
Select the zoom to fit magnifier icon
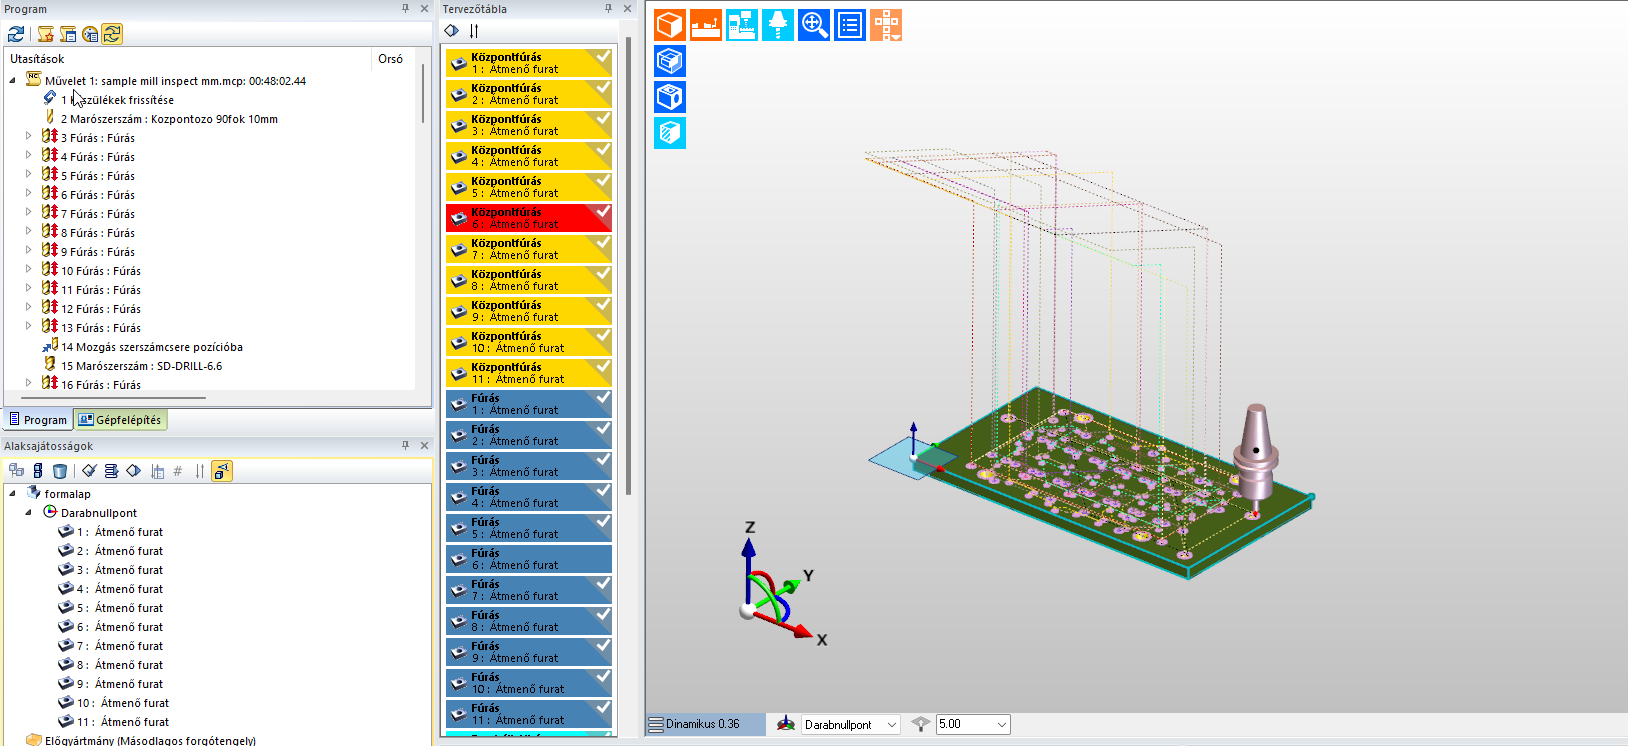[x=814, y=25]
